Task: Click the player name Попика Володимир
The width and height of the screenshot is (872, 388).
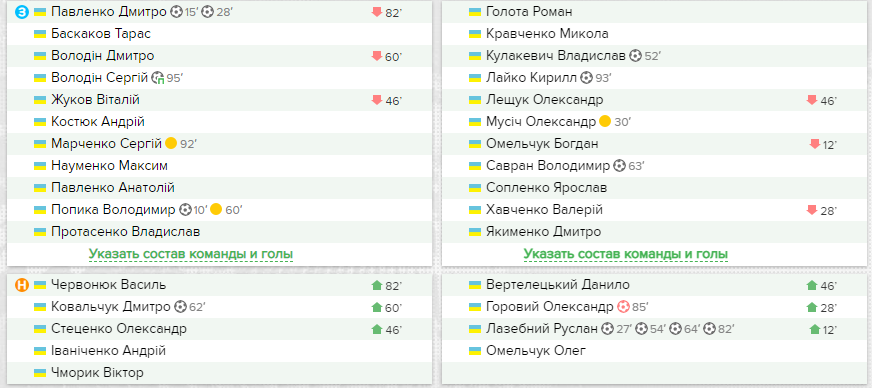Action: (113, 210)
